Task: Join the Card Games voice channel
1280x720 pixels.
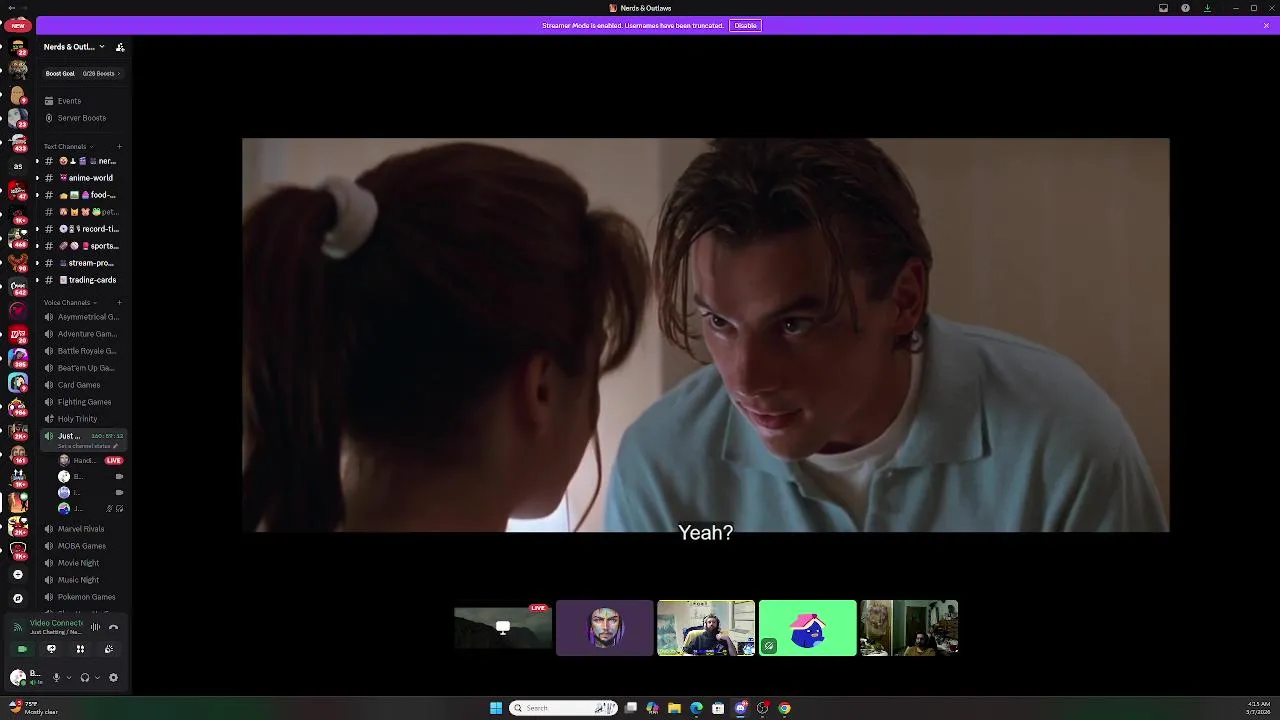Action: pyautogui.click(x=83, y=385)
